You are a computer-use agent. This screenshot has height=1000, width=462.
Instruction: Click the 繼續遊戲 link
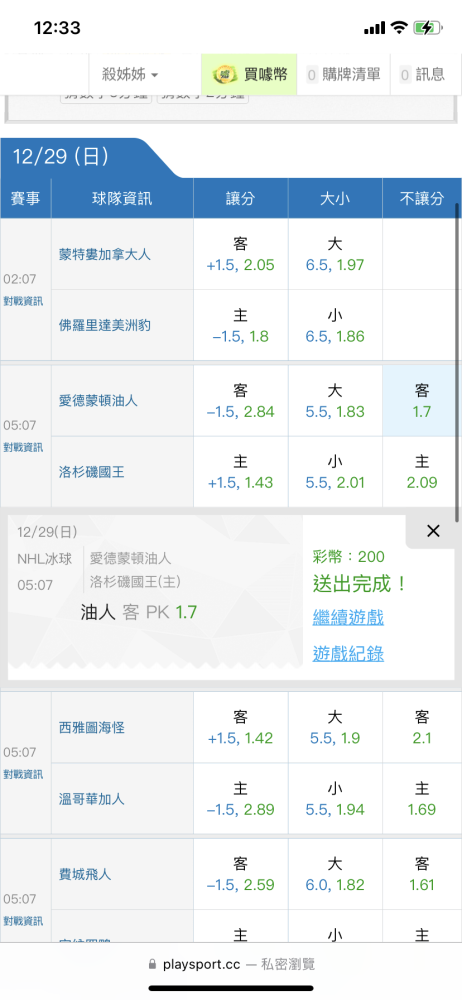coord(348,617)
